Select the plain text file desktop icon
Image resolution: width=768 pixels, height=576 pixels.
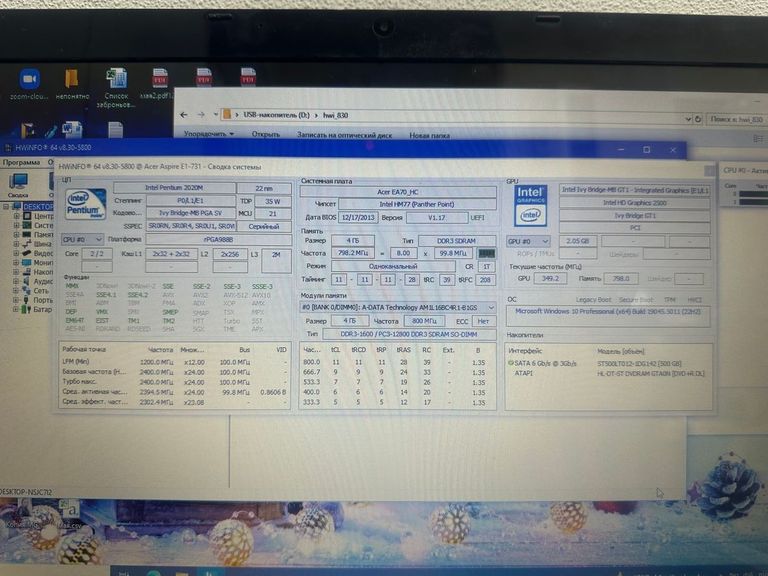click(x=116, y=130)
